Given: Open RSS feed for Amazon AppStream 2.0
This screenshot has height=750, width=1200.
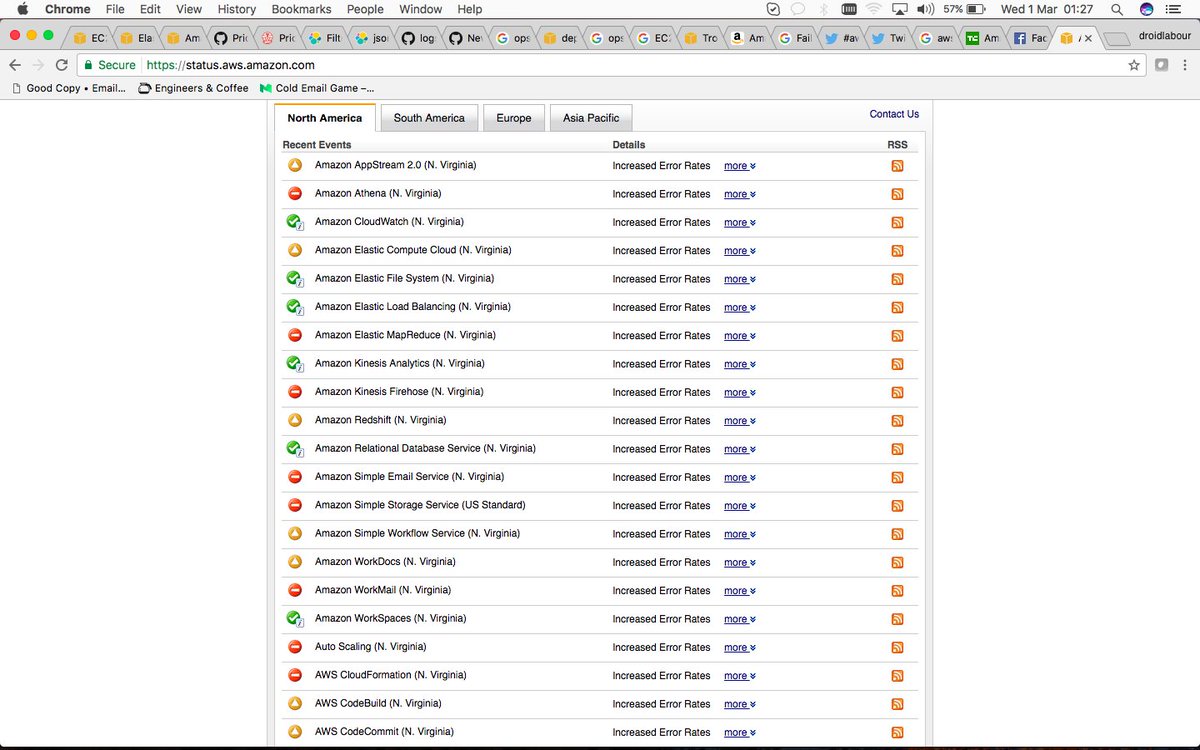Looking at the screenshot, I should [897, 166].
